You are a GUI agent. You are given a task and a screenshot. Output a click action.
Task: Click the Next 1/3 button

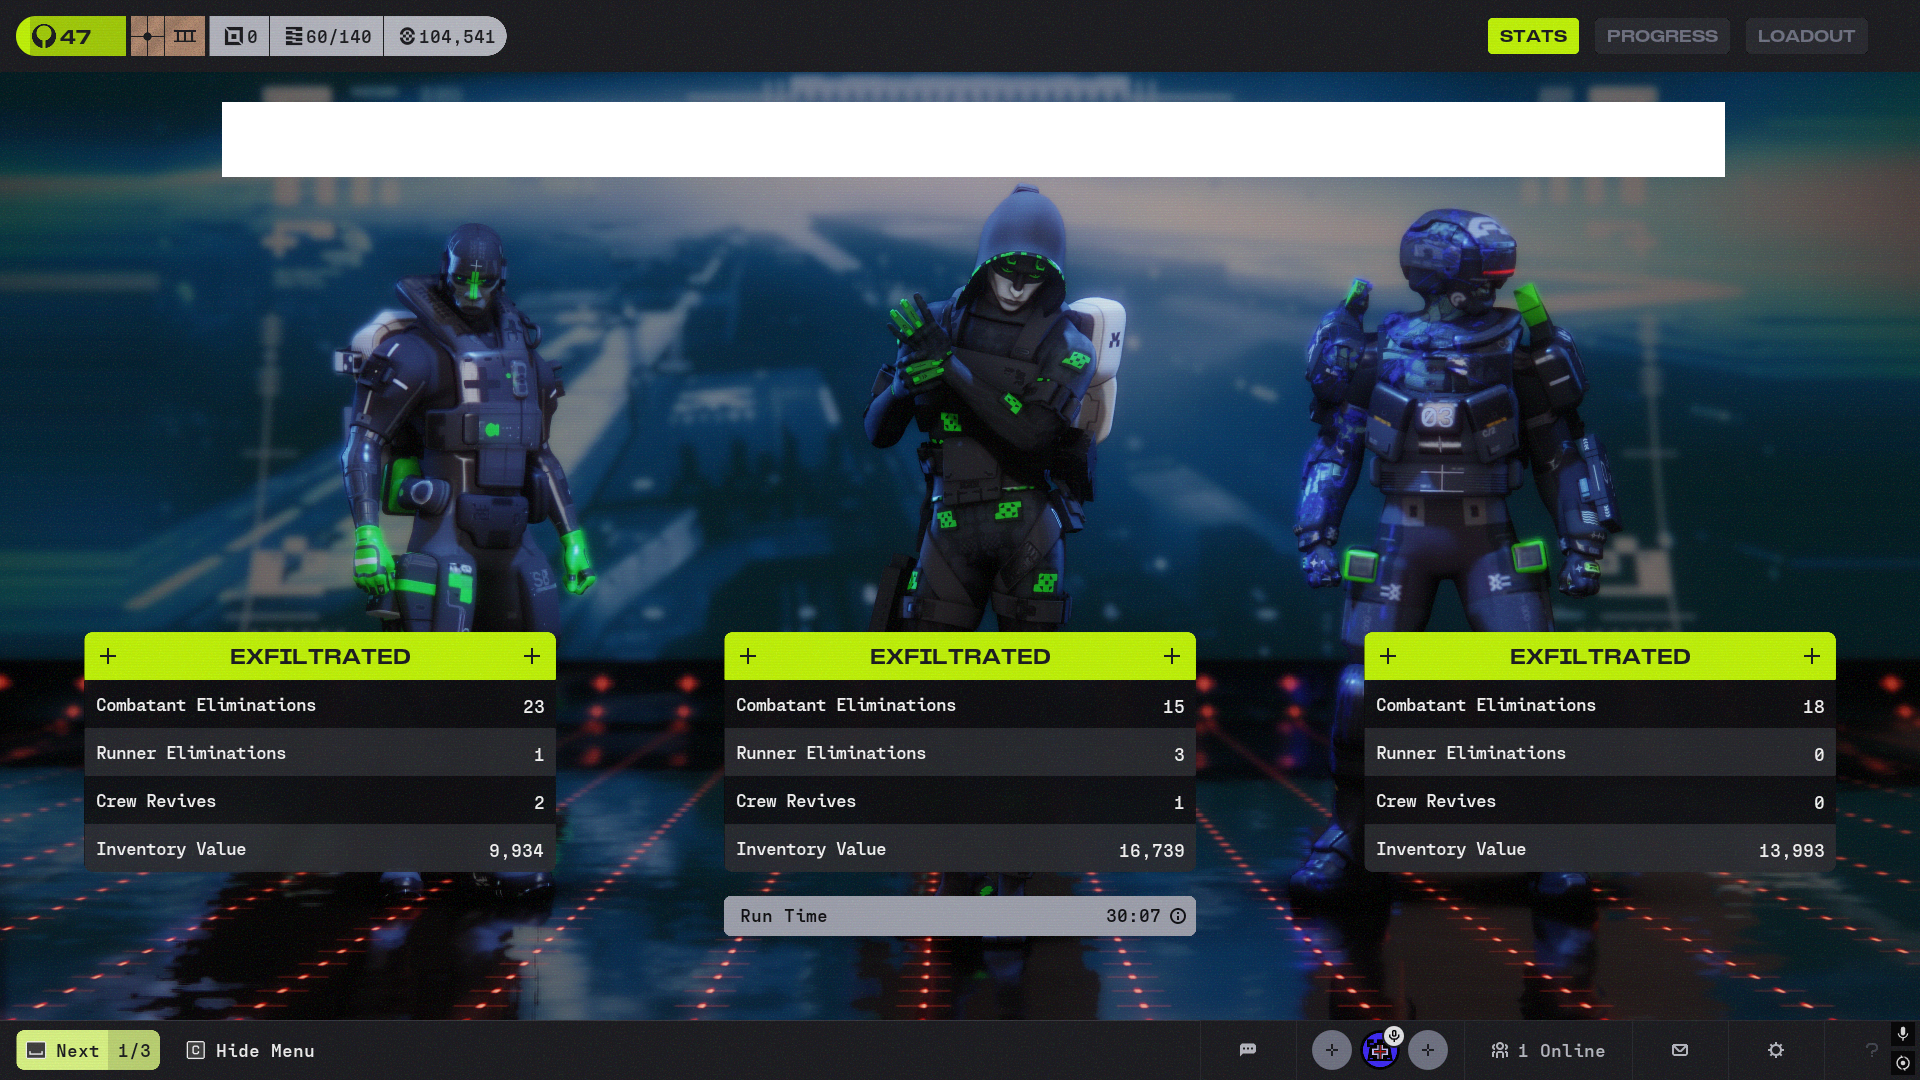[88, 1050]
